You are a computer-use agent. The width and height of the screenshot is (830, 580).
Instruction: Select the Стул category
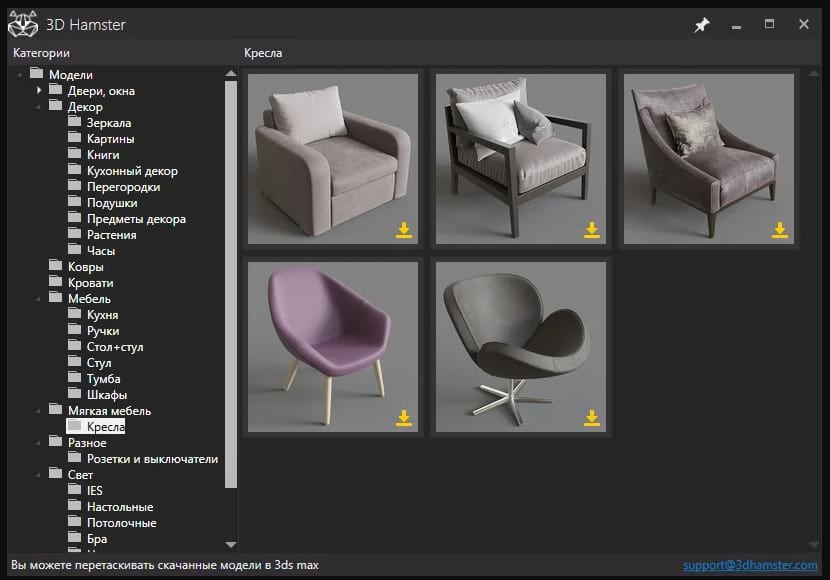point(99,363)
